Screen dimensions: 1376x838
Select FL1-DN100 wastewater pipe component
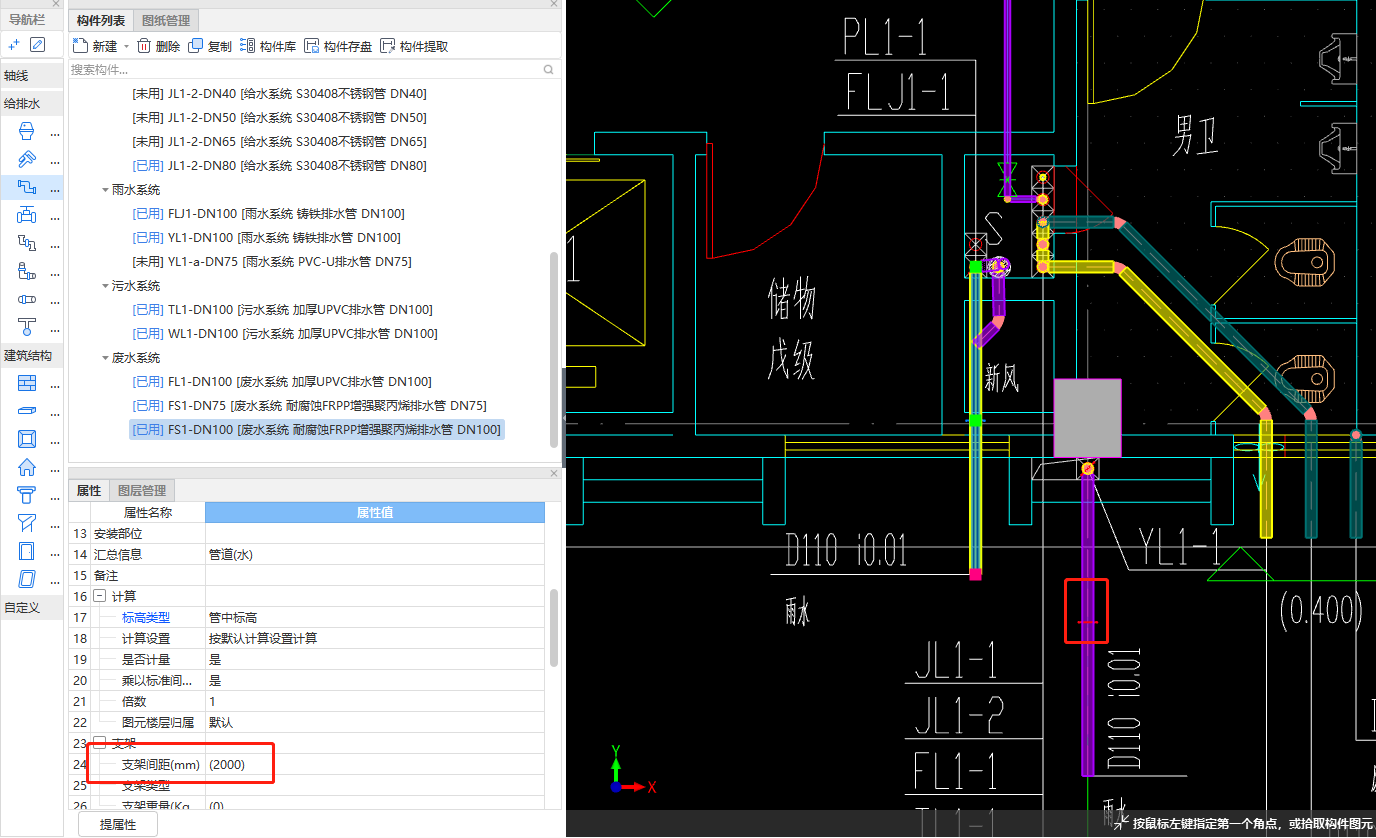coord(282,382)
